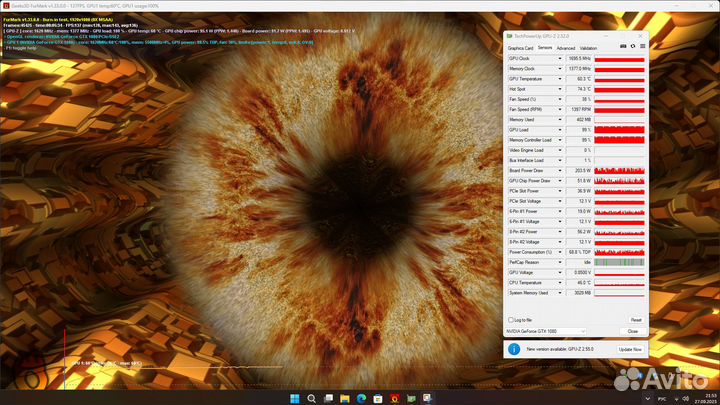Launch Microsoft Edge from the taskbar
This screenshot has width=720, height=405.
point(361,398)
